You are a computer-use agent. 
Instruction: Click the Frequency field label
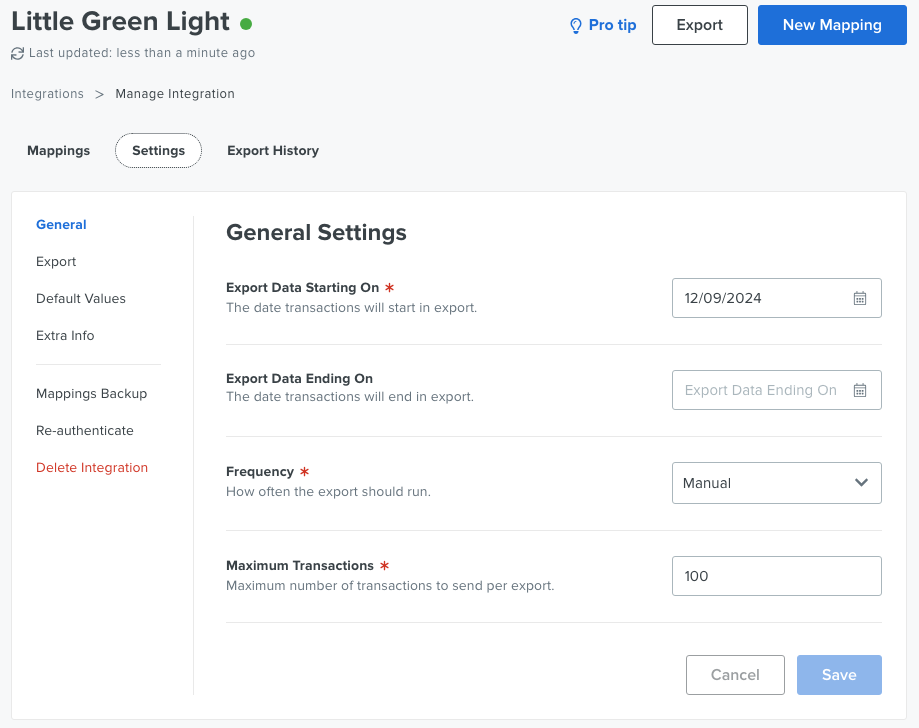(x=260, y=472)
